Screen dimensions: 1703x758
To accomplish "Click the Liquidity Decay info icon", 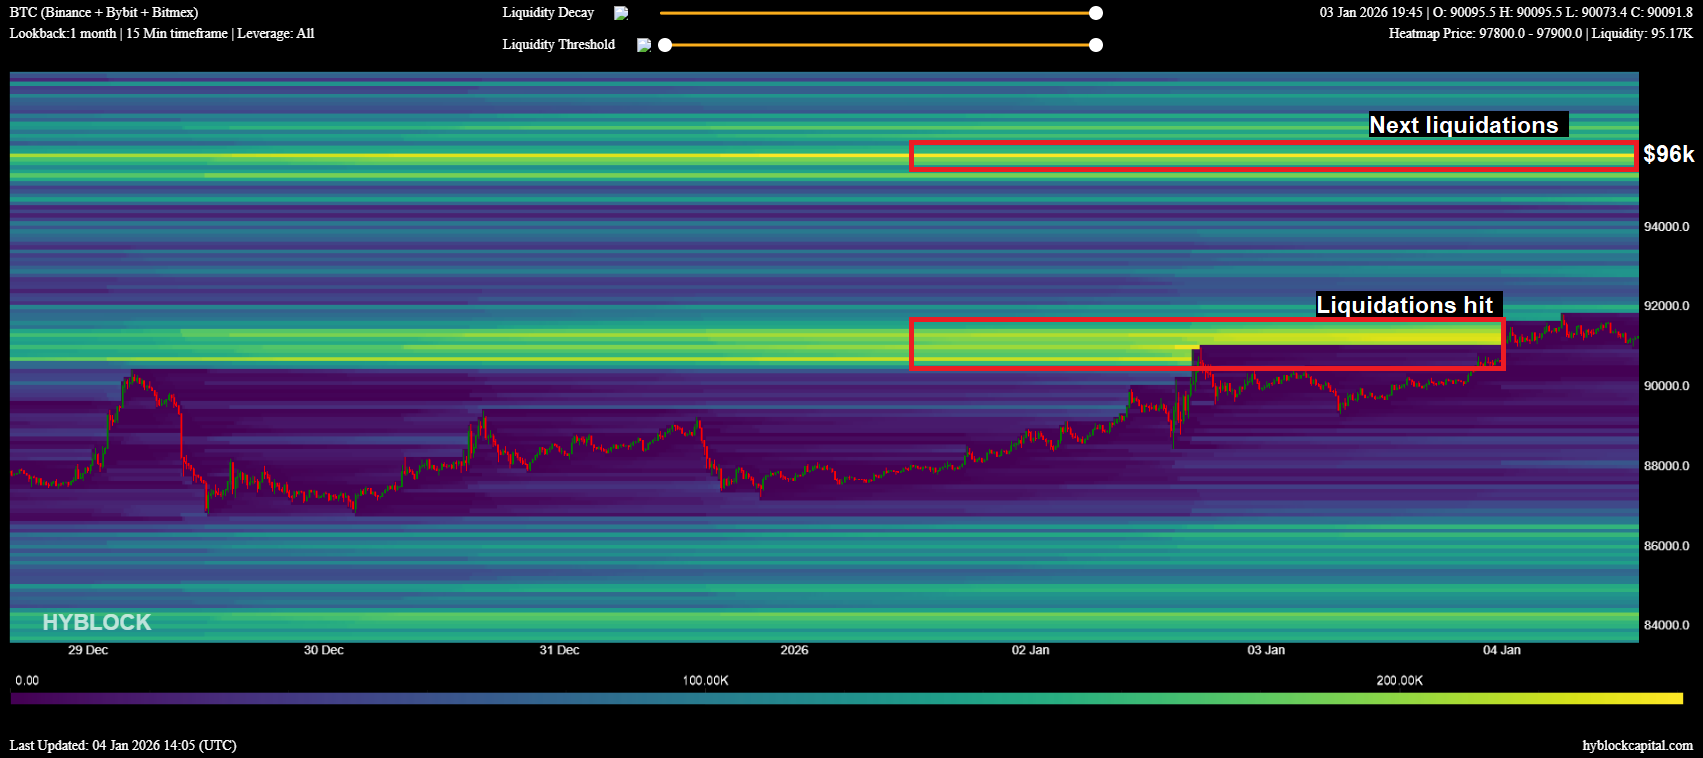I will pos(621,13).
